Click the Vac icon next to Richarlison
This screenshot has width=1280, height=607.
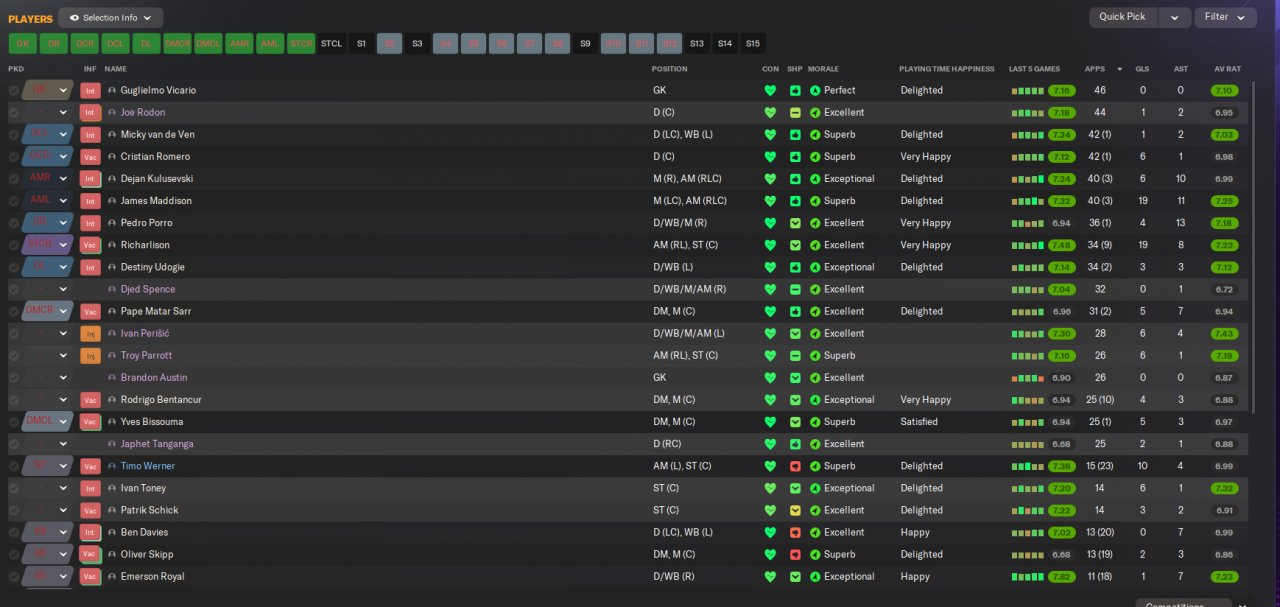pyautogui.click(x=90, y=245)
